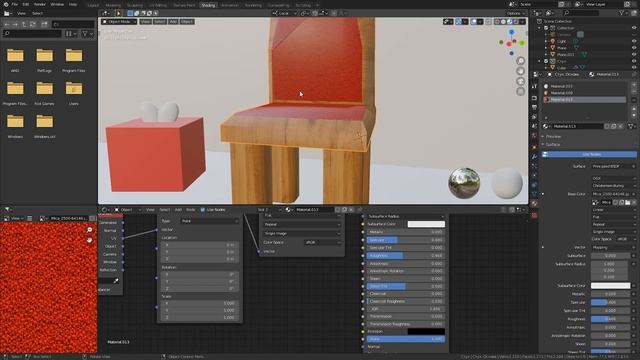Expand the Preview panel in material properties
Screen dimensions: 640x360
click(553, 136)
